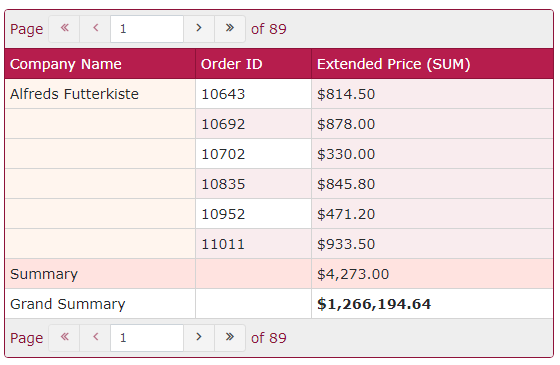Select the Alfreds Futterkiste cell
The height and width of the screenshot is (365, 560).
coord(100,94)
